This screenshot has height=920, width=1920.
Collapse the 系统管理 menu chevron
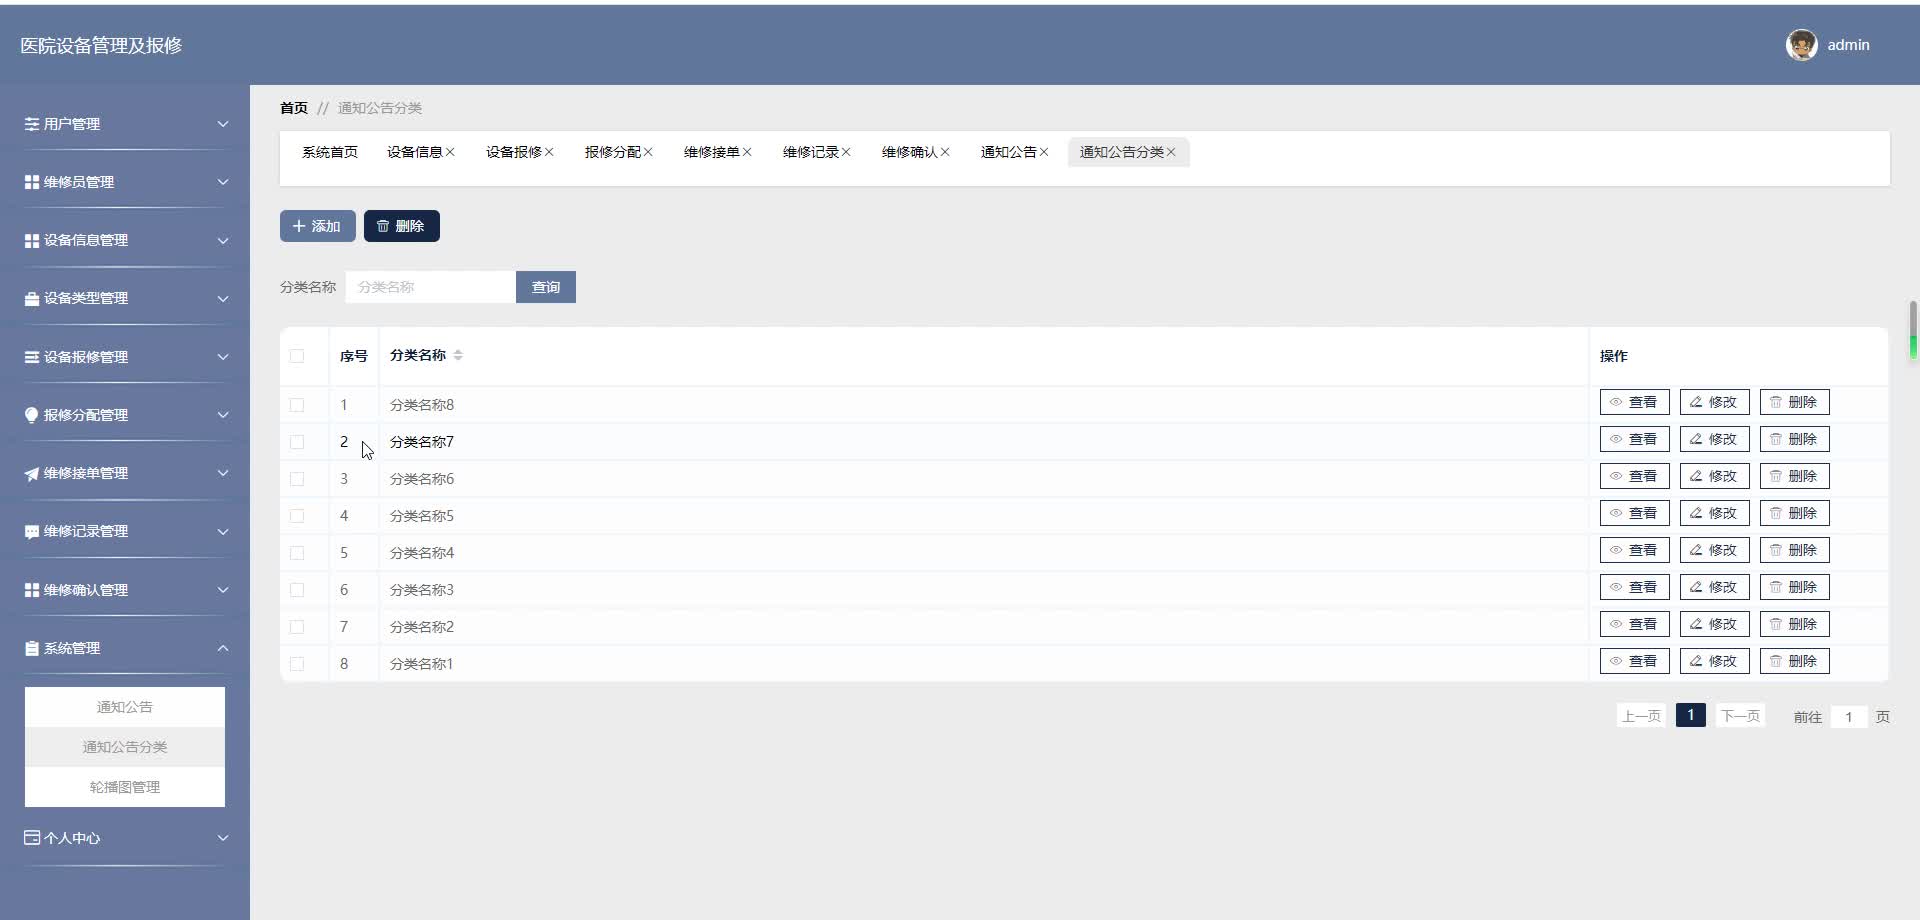click(223, 648)
